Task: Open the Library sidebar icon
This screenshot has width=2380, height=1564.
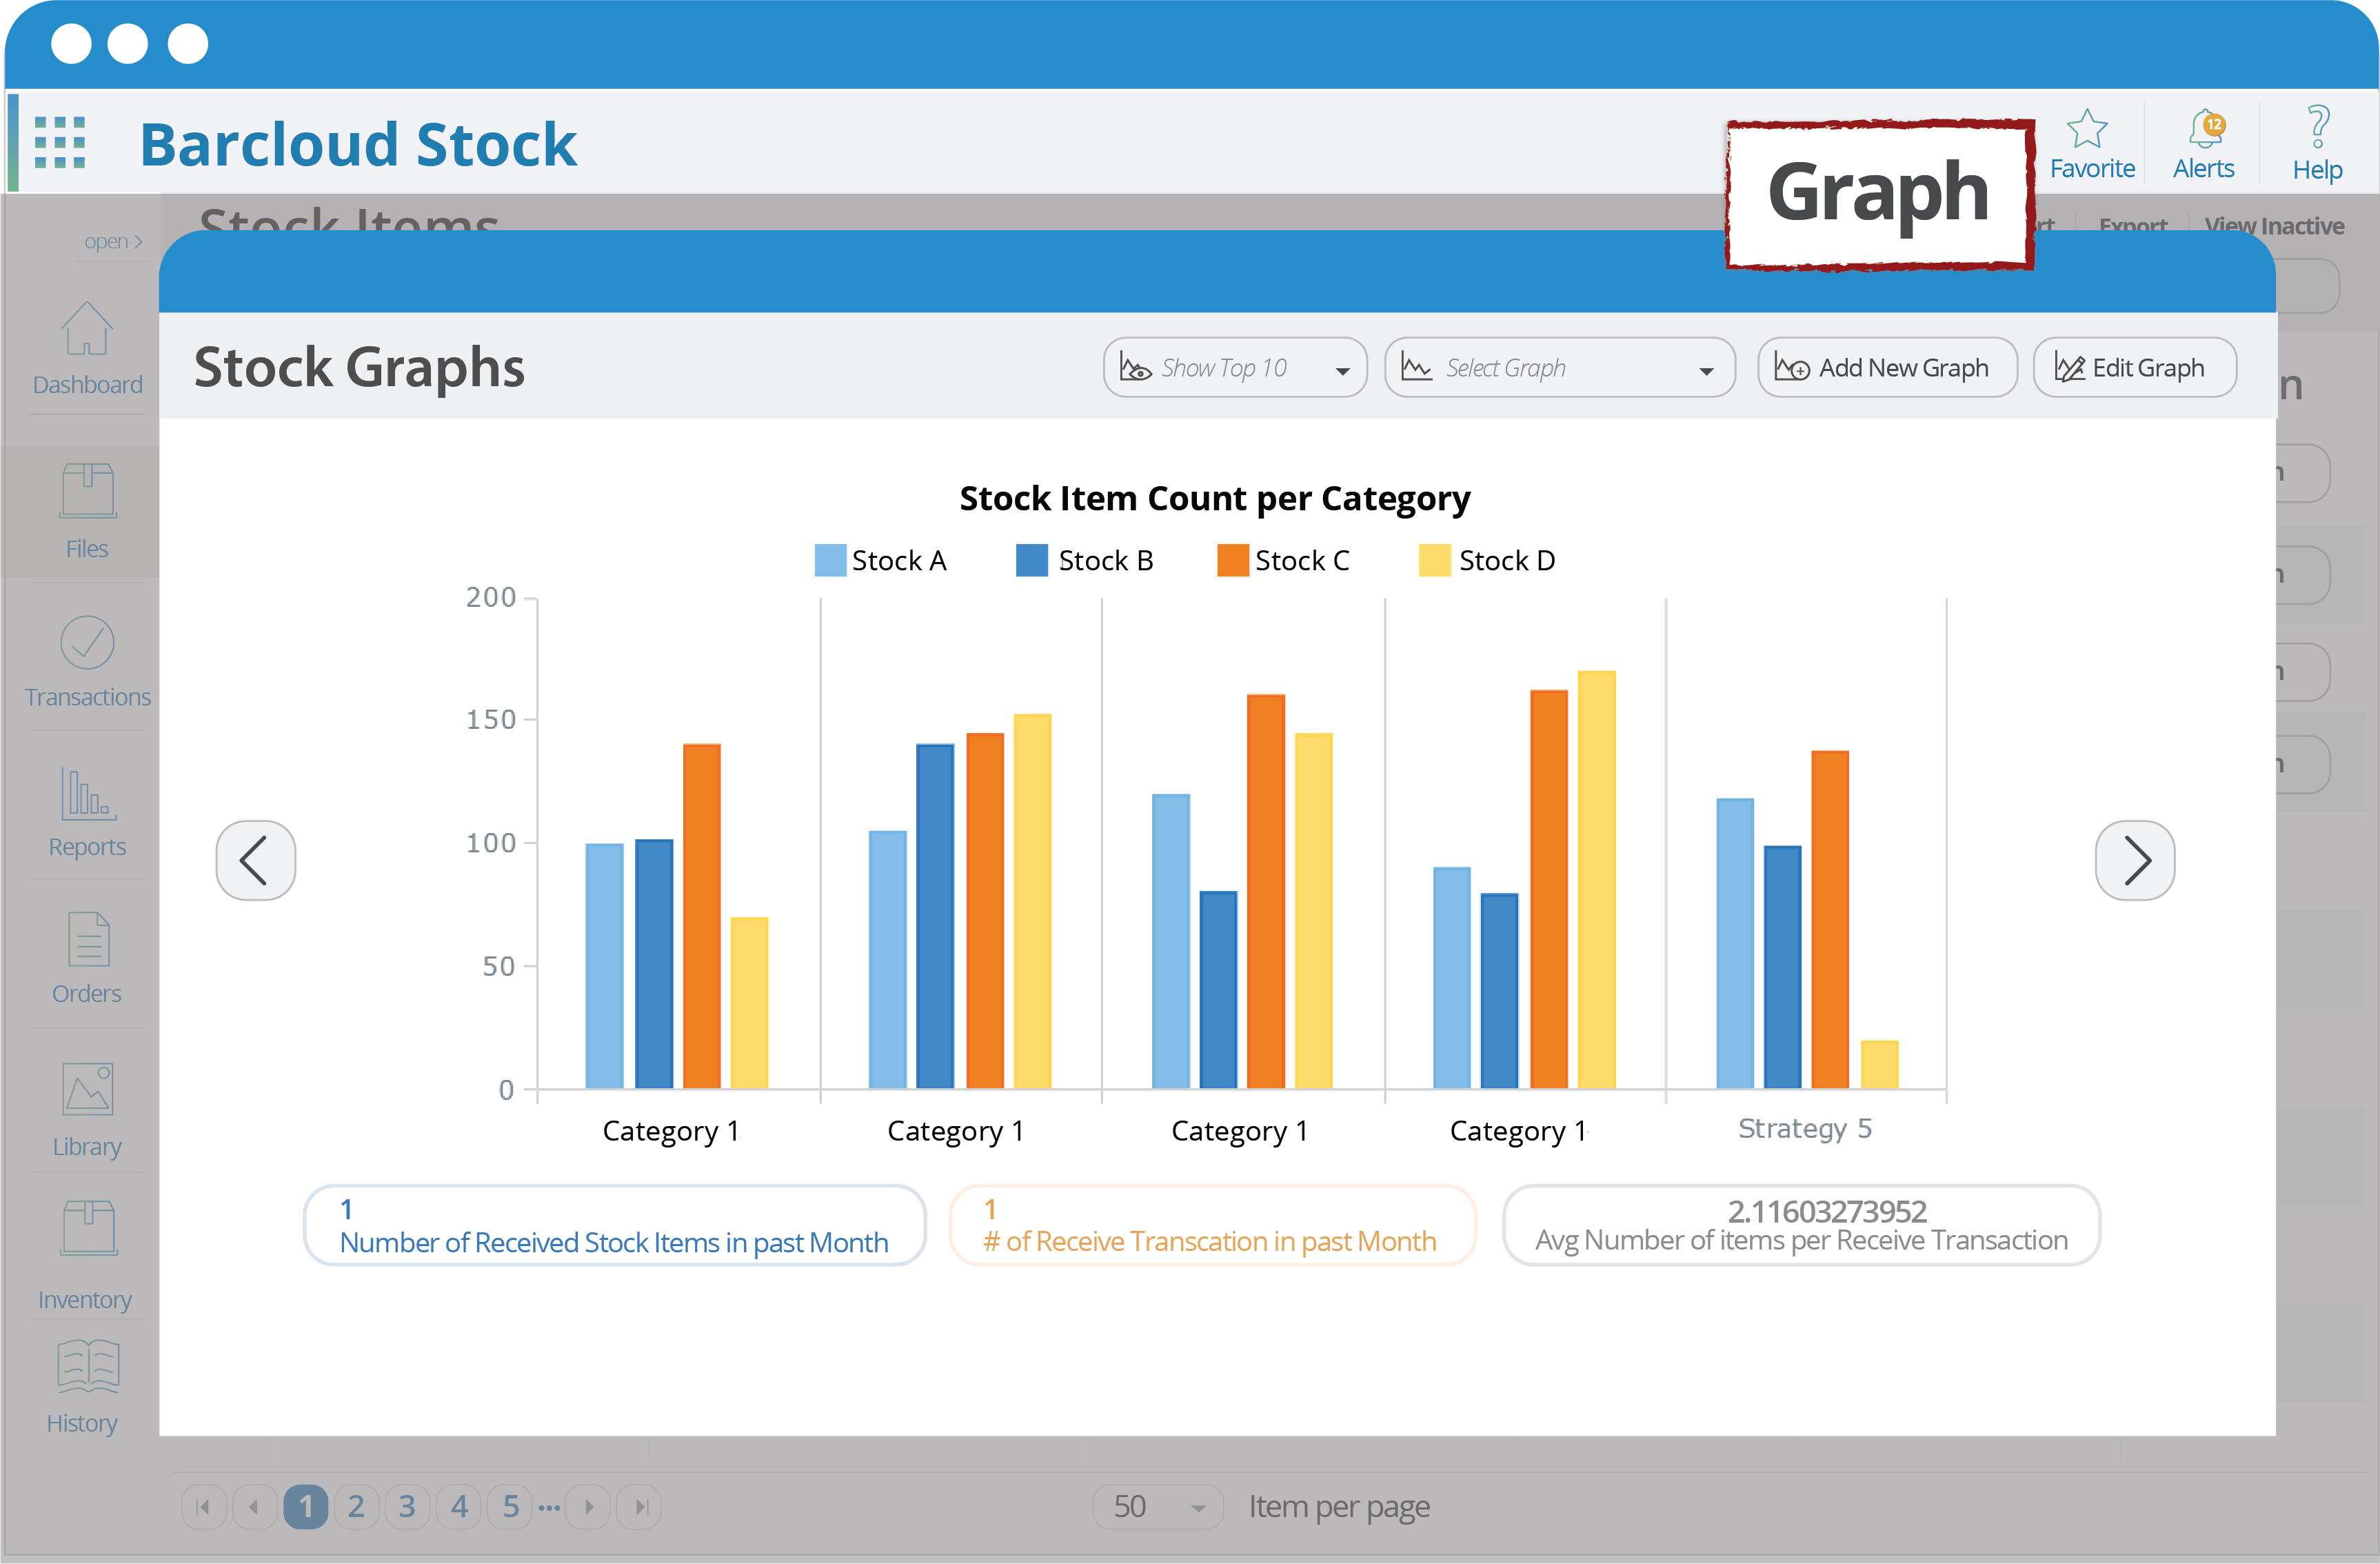Action: [x=87, y=1108]
